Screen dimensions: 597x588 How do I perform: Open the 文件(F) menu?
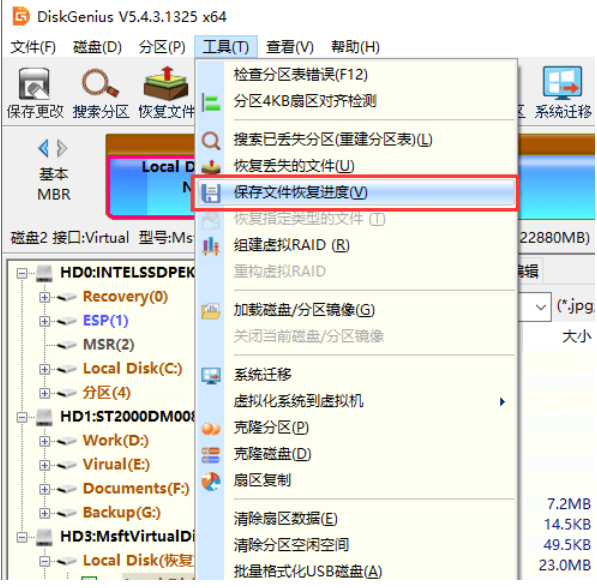(33, 47)
